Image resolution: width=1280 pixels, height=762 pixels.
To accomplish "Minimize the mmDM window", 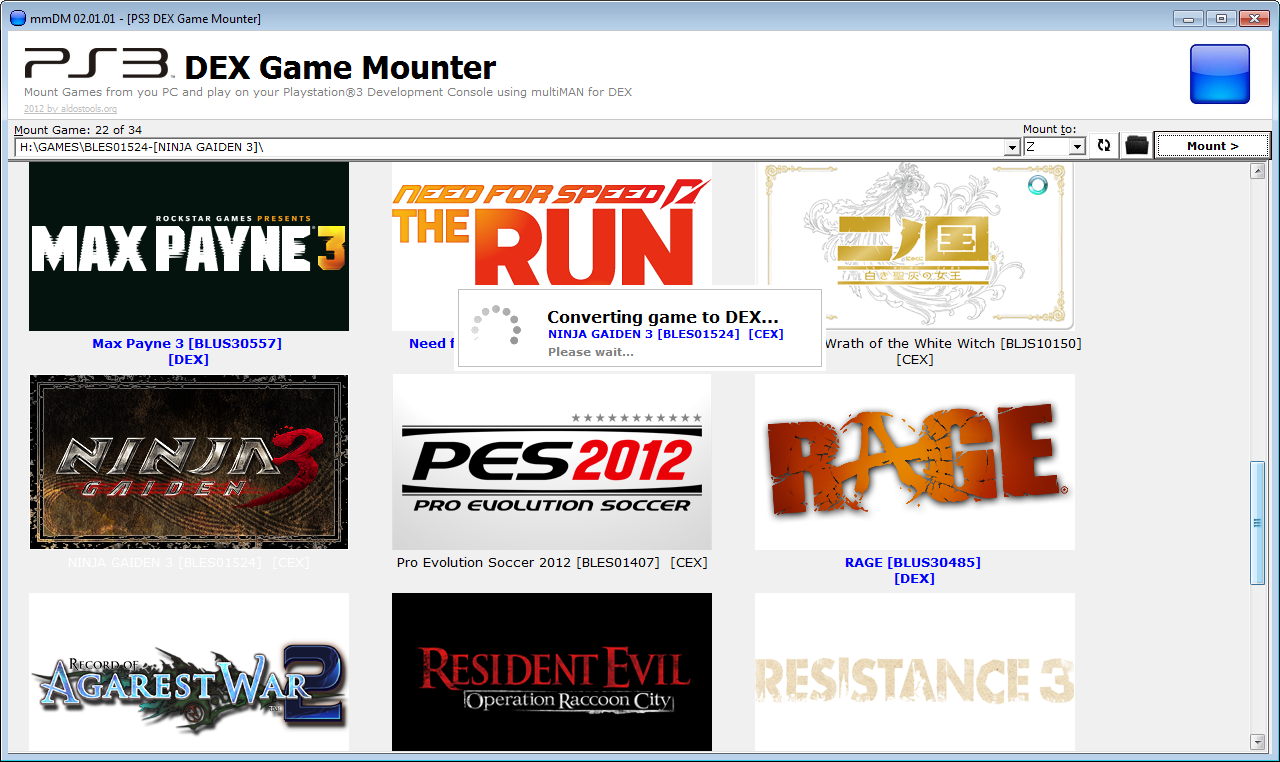I will [1188, 18].
